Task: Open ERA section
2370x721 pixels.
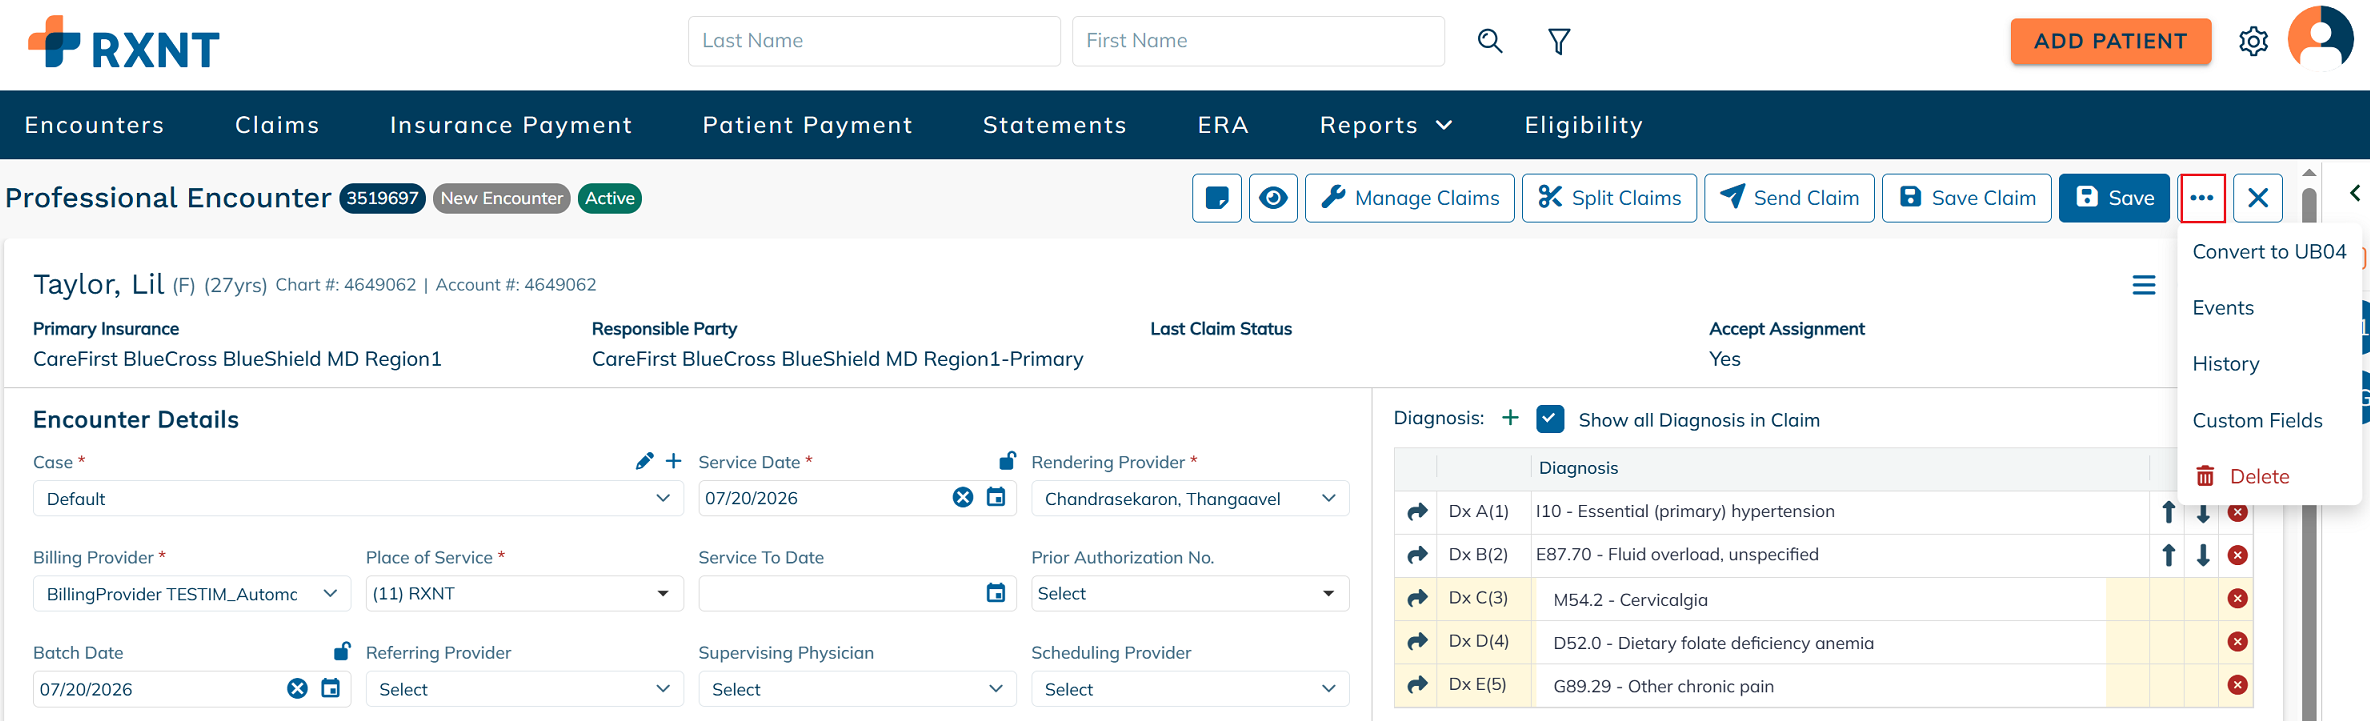Action: (x=1223, y=125)
